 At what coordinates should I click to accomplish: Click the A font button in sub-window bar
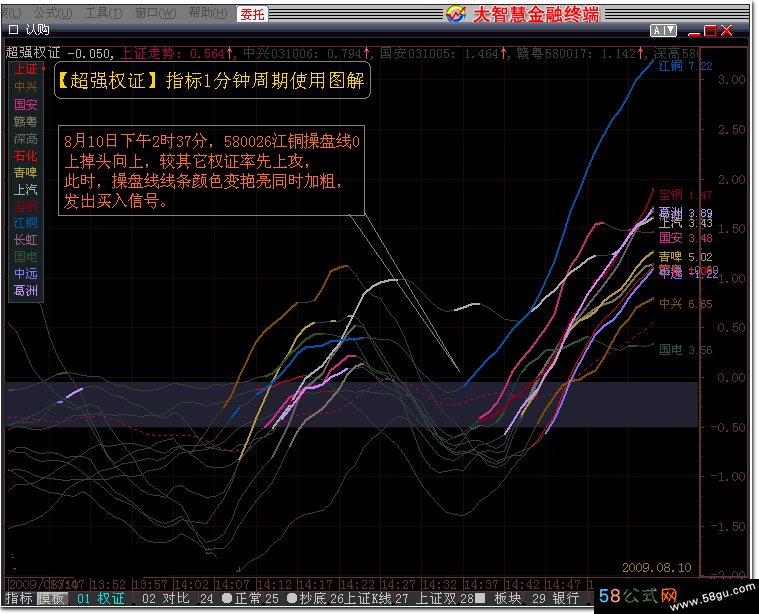(657, 31)
